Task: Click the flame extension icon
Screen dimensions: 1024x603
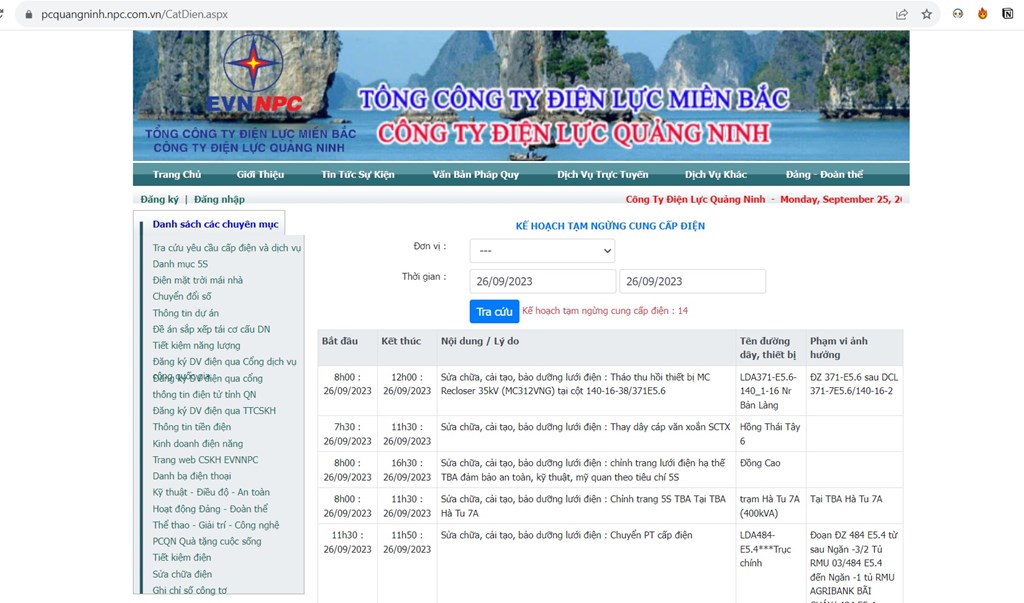Action: (983, 14)
